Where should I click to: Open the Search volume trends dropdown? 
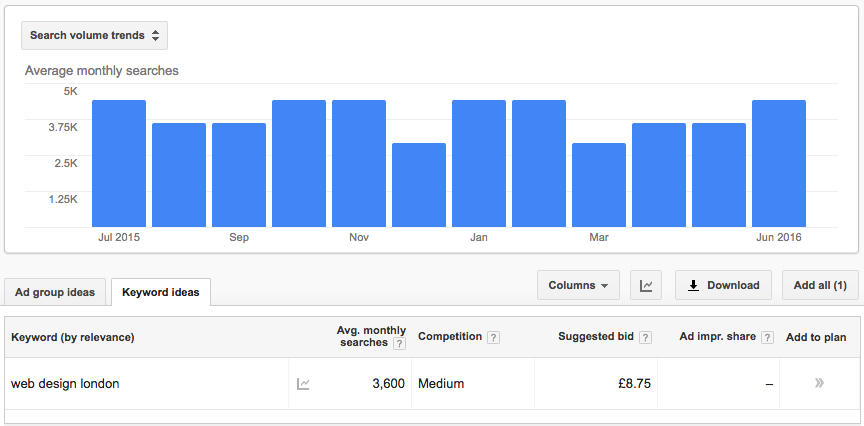pyautogui.click(x=94, y=36)
